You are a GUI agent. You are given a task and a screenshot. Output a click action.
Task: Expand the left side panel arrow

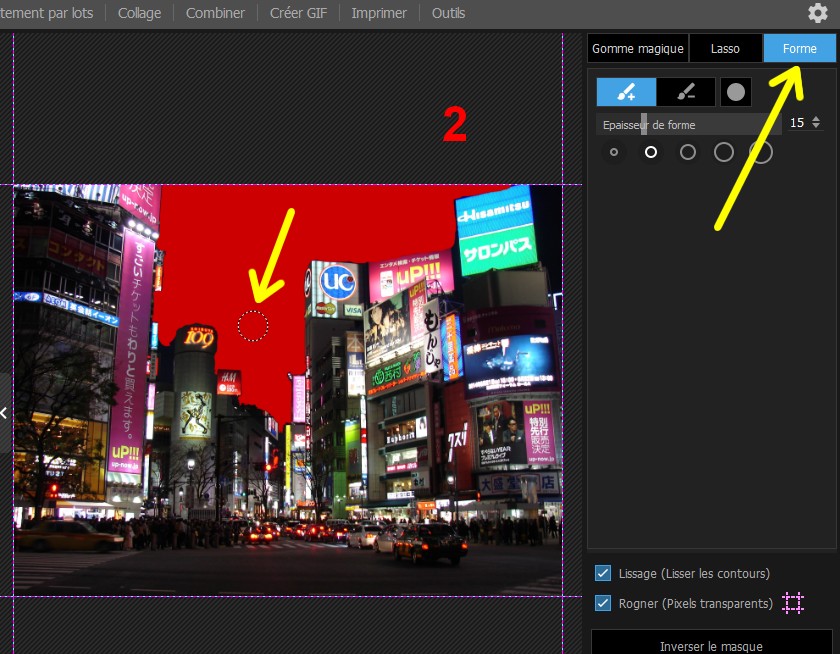tap(4, 413)
